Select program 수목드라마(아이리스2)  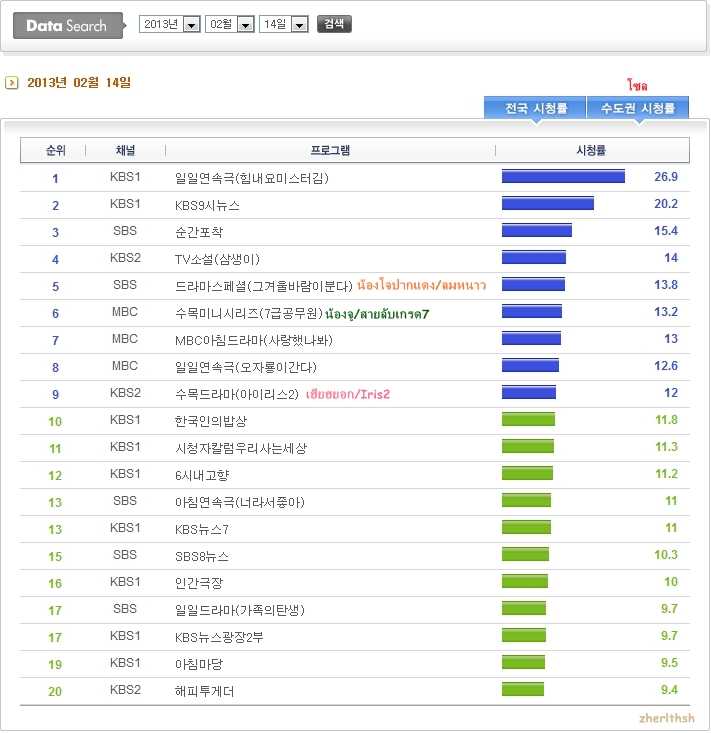tap(237, 394)
